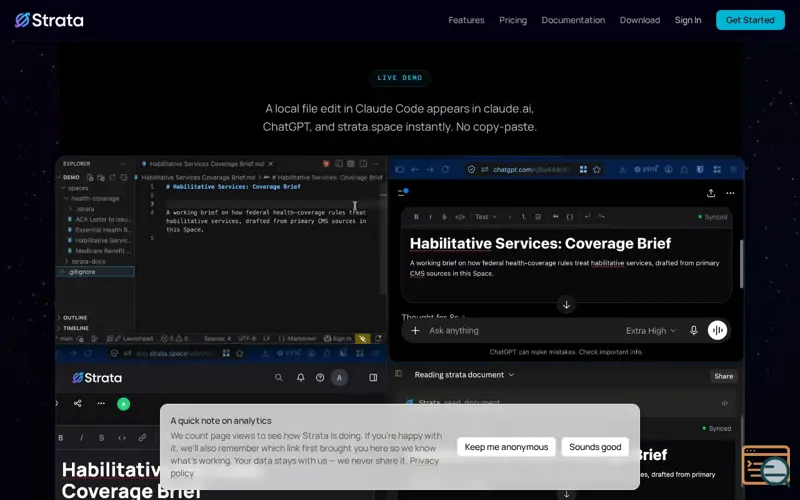Click search icon in Strata app header
This screenshot has width=800, height=500.
(x=279, y=378)
